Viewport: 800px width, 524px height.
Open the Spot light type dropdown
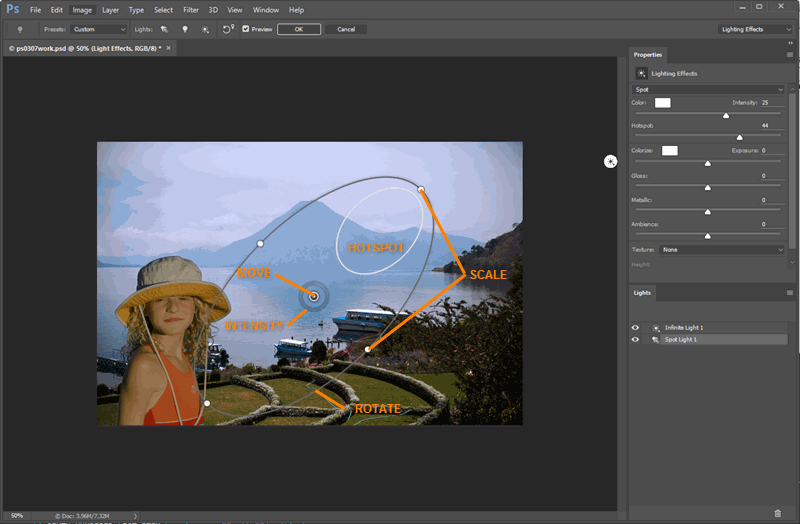(708, 90)
